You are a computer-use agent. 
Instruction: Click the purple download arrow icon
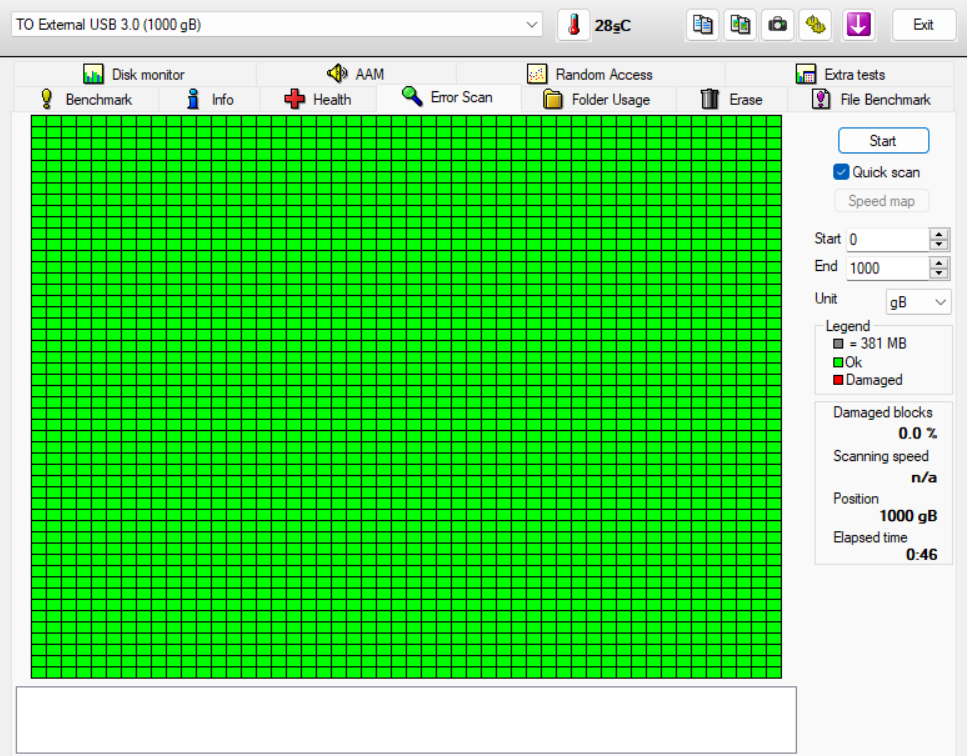(858, 25)
